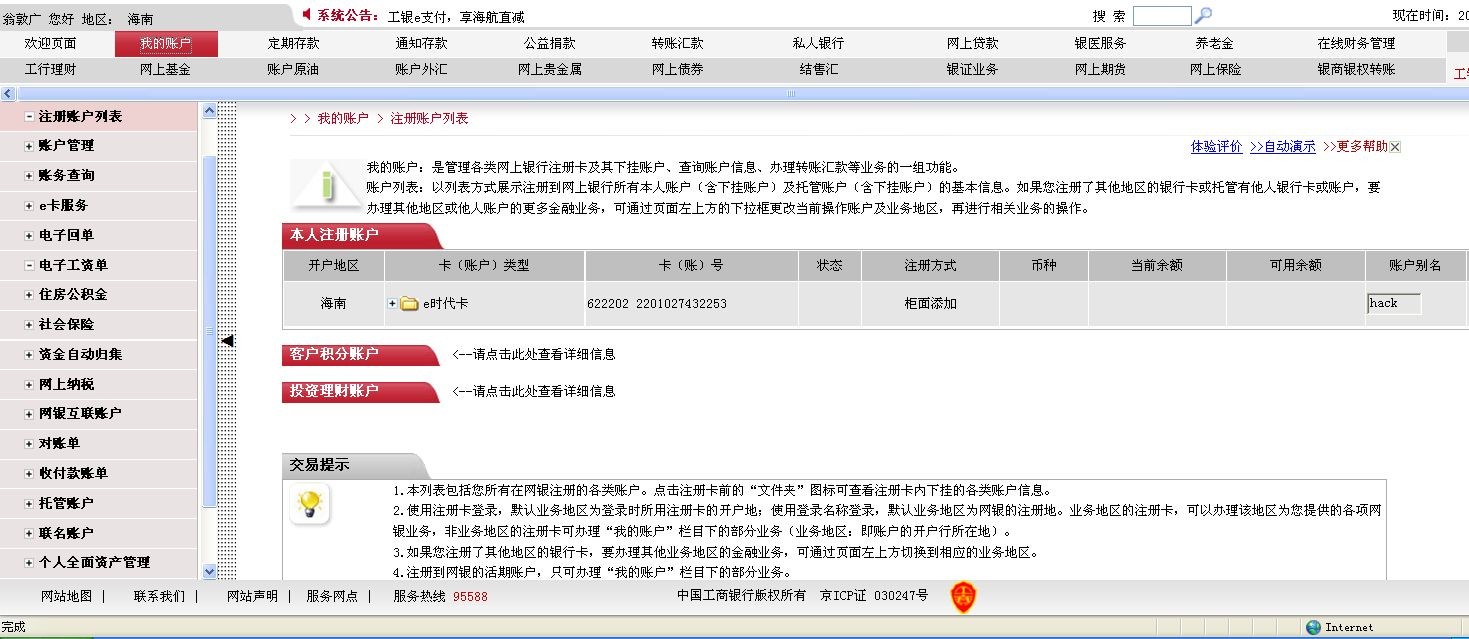
Task: Click the 体验评价 link
Action: 1216,147
